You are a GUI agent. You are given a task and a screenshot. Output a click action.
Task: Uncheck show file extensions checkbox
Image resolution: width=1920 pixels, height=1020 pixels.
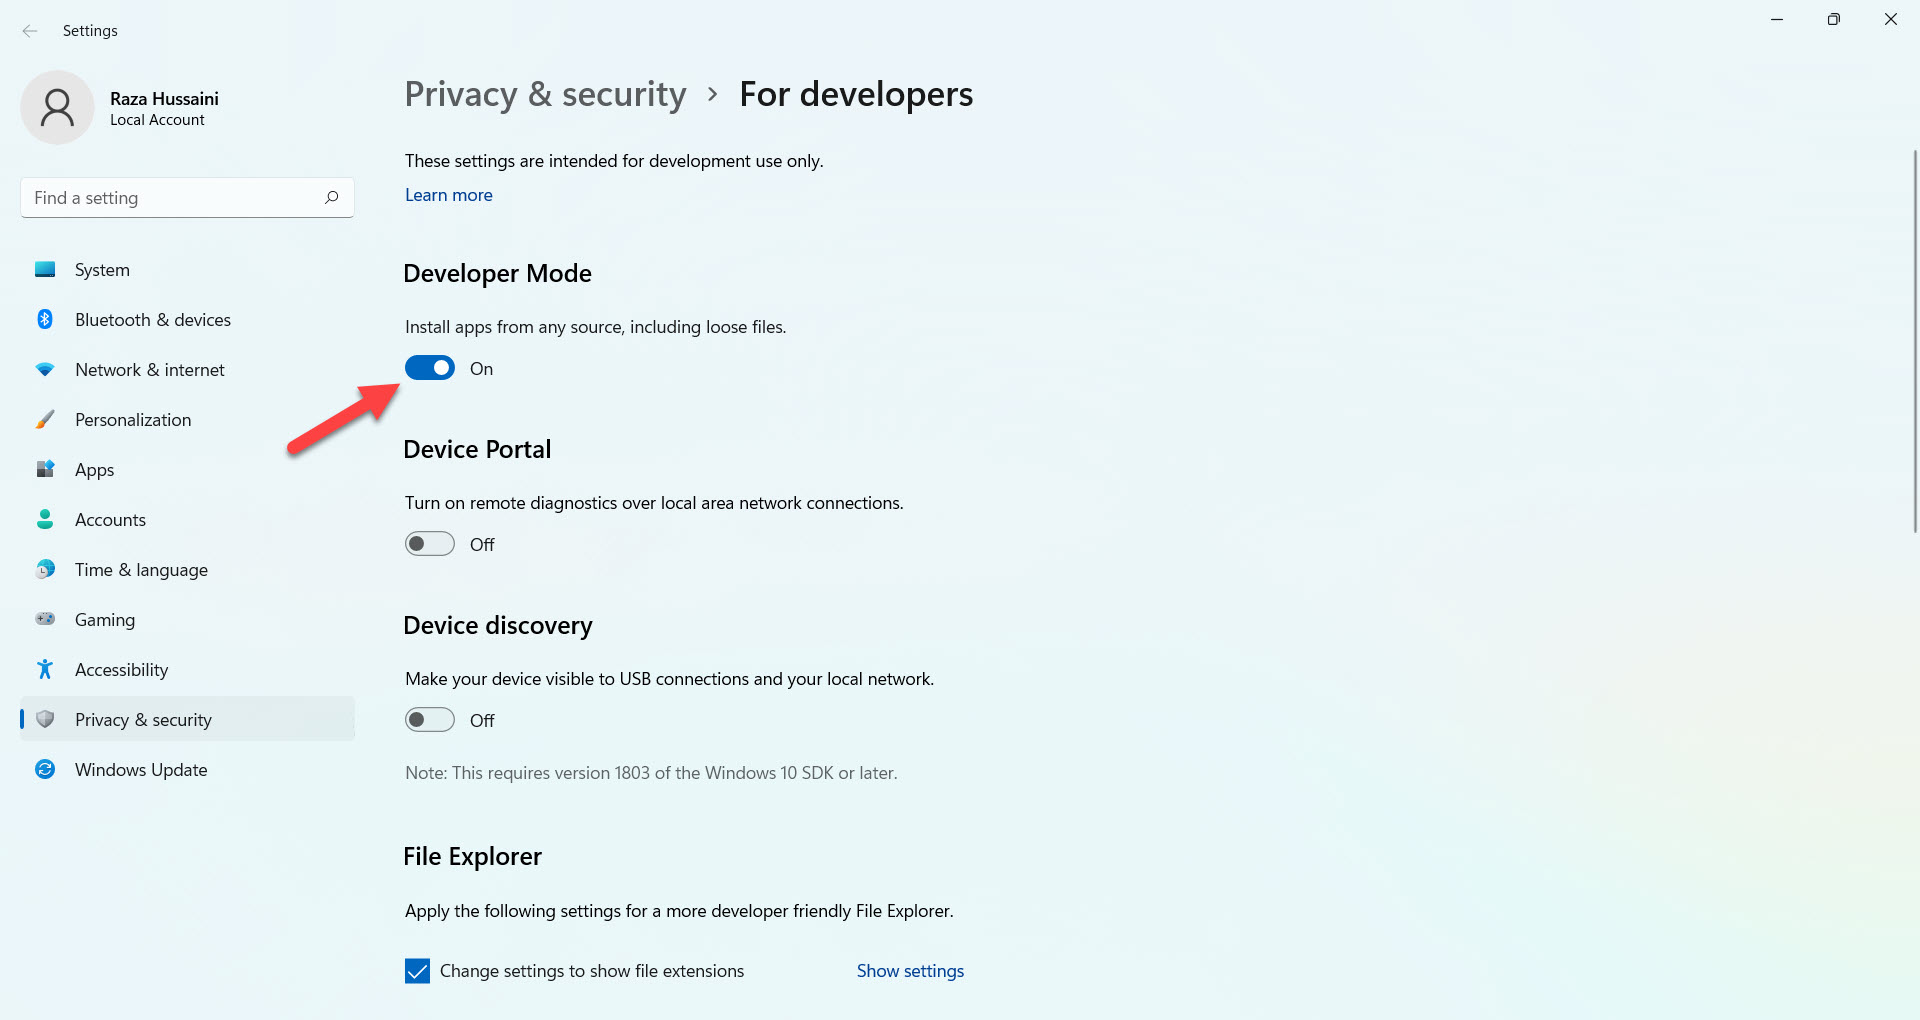(x=417, y=971)
